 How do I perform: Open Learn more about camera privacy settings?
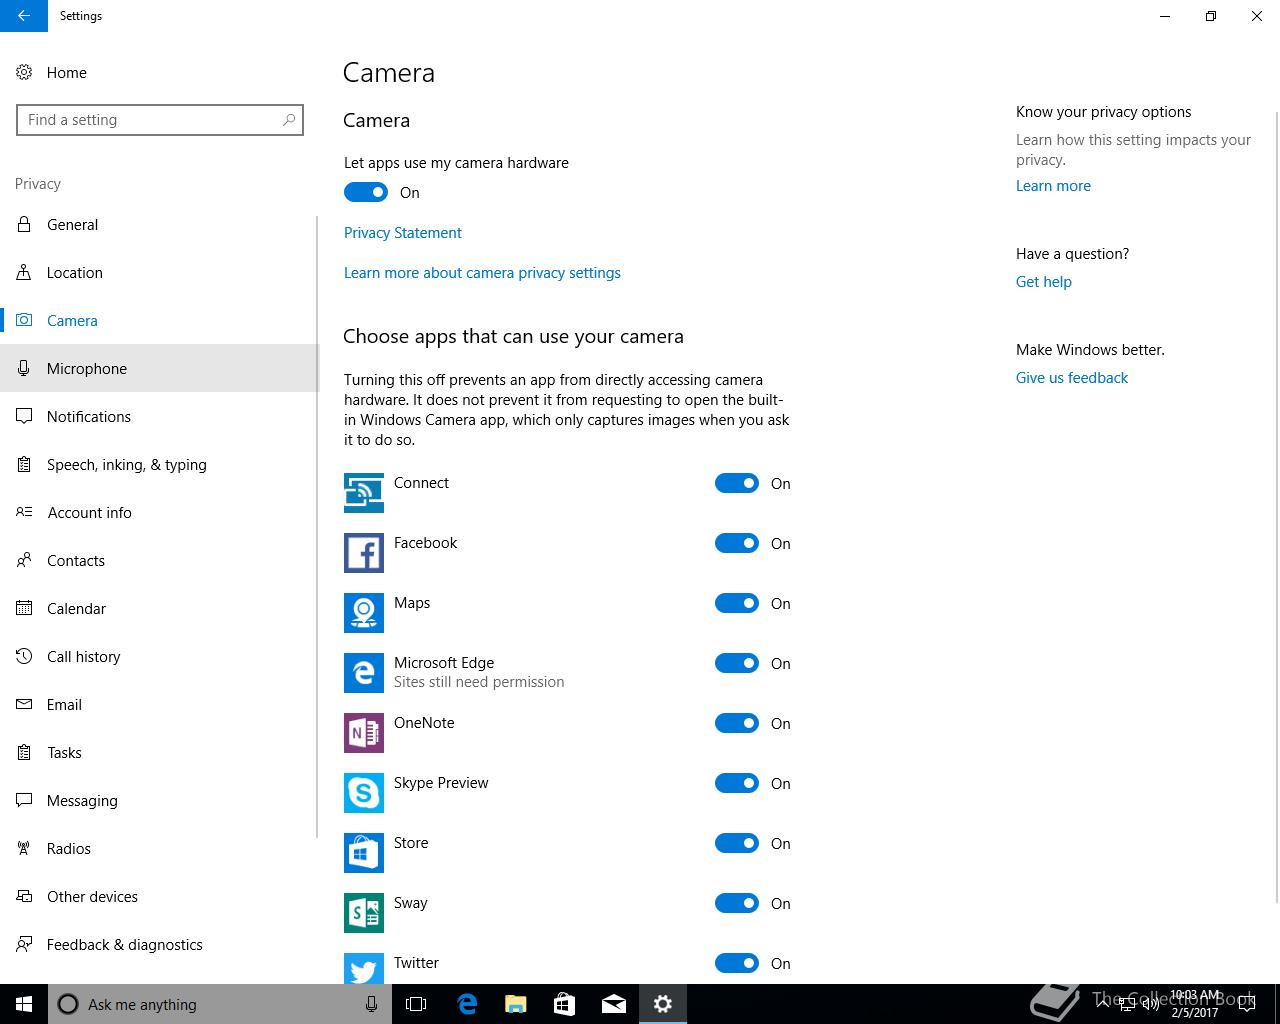click(x=482, y=272)
